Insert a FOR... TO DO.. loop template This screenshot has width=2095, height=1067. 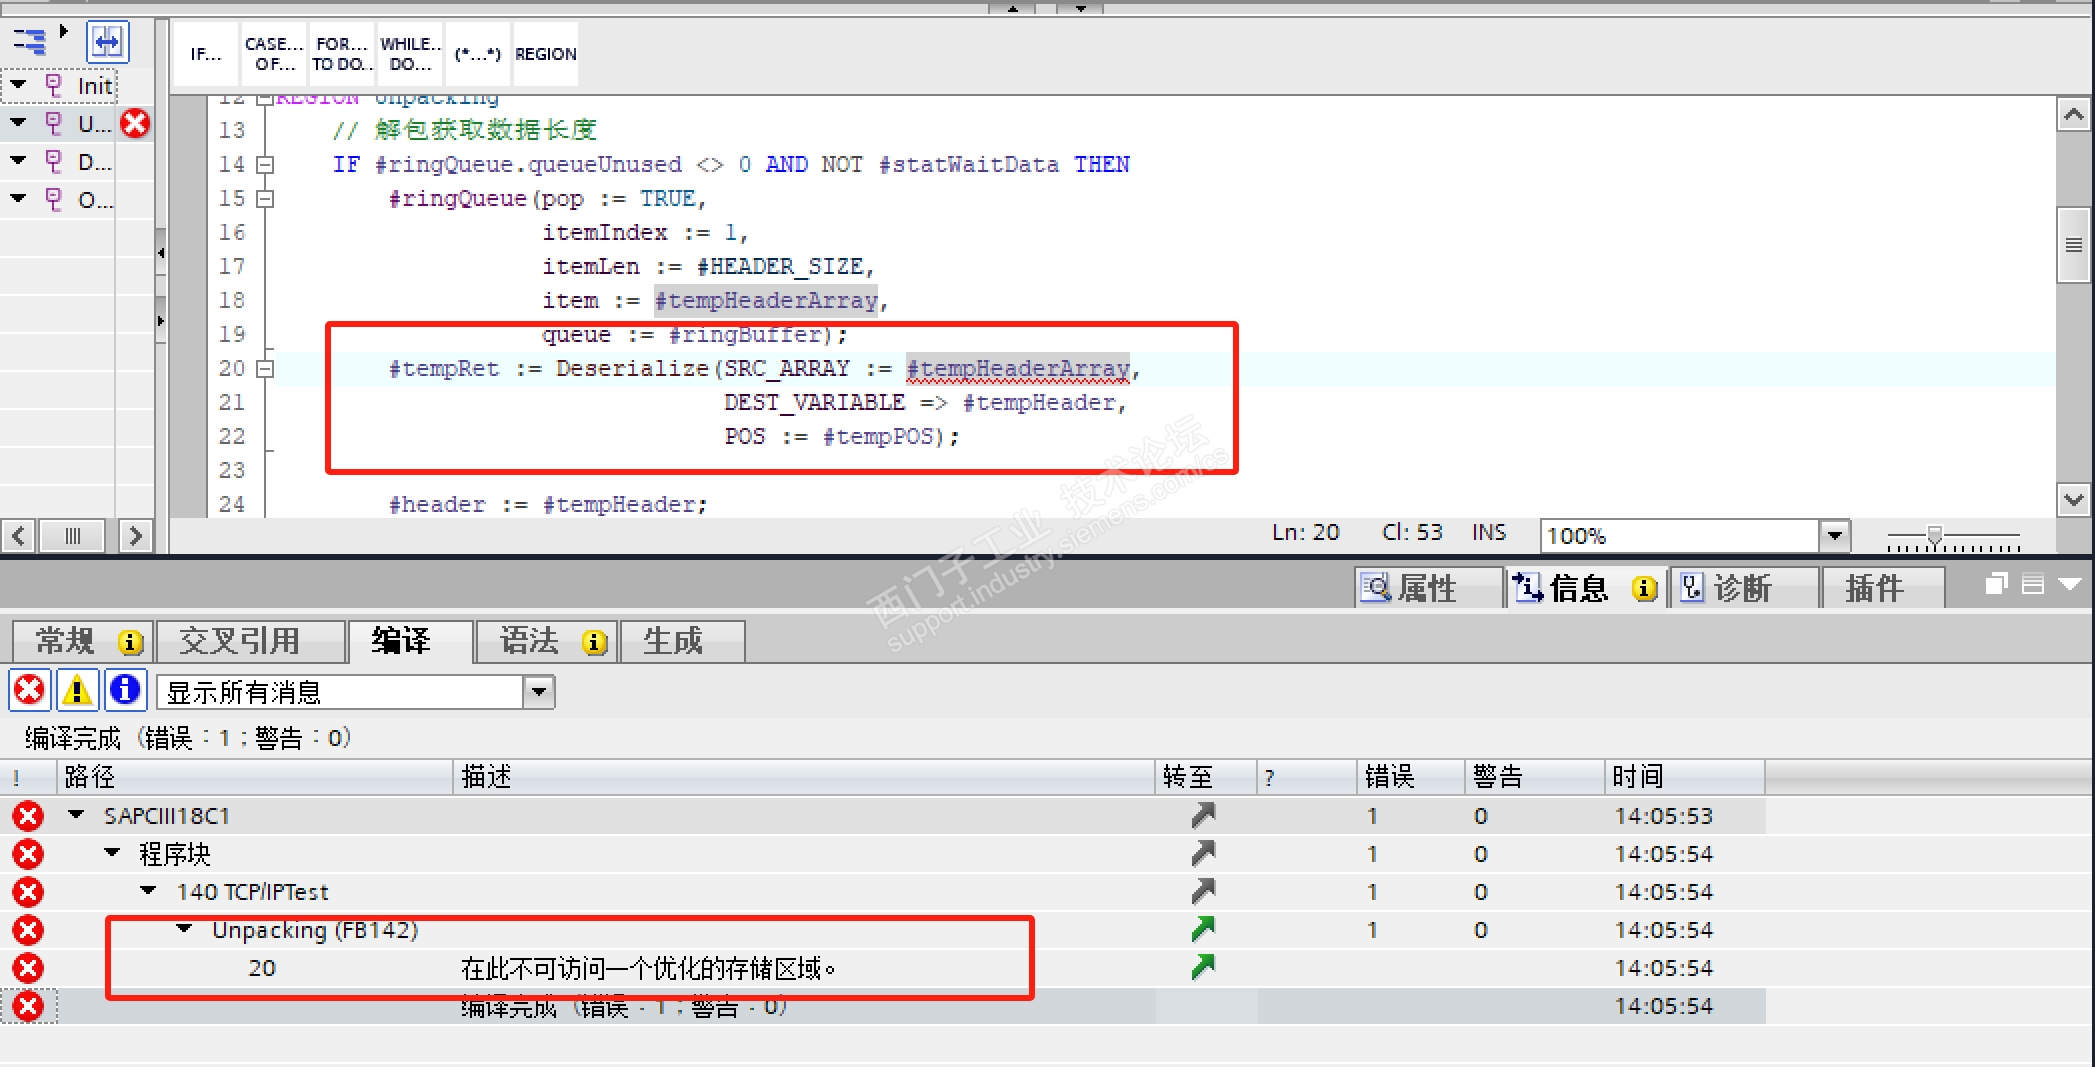click(x=342, y=54)
